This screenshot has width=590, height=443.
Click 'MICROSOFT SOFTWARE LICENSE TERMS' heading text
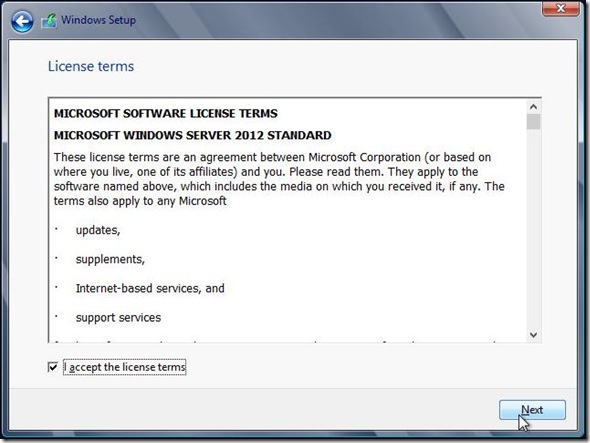coord(166,113)
